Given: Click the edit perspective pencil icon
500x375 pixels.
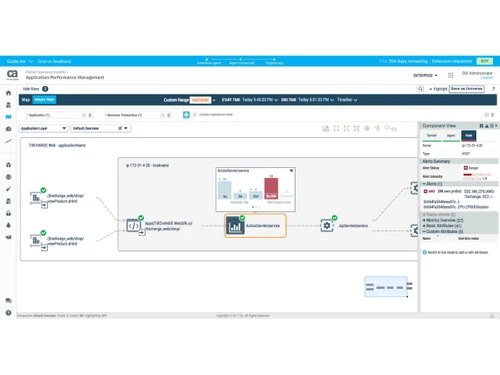Looking at the screenshot, I should (120, 128).
